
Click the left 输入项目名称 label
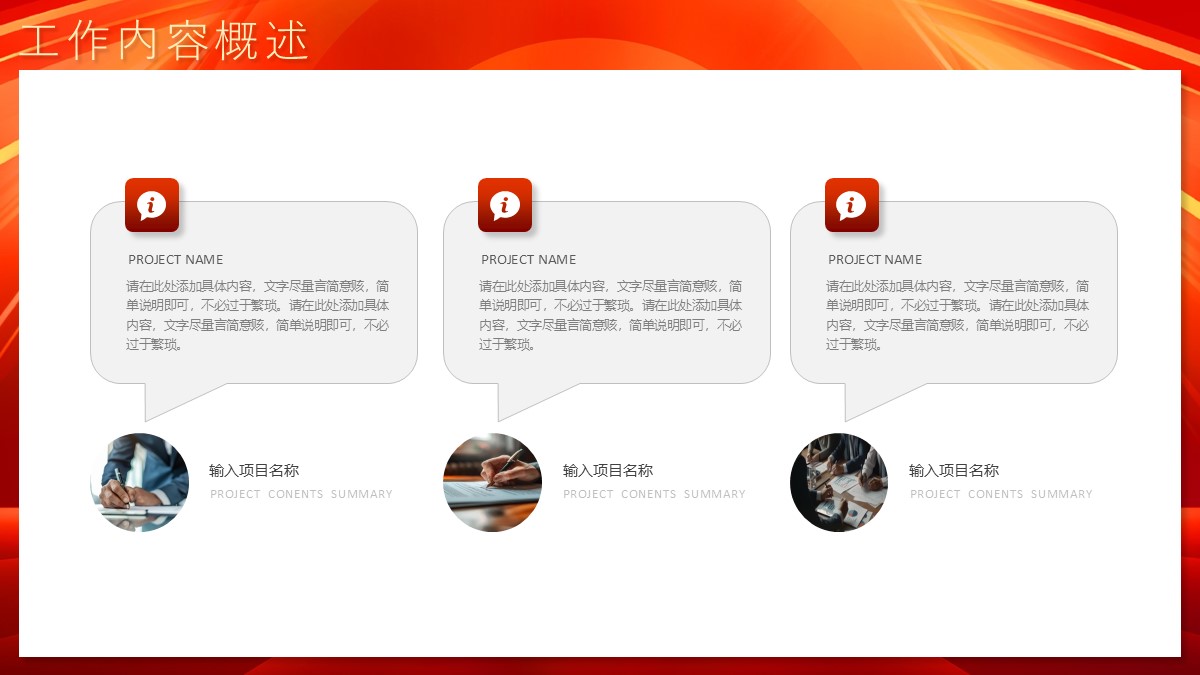(254, 471)
